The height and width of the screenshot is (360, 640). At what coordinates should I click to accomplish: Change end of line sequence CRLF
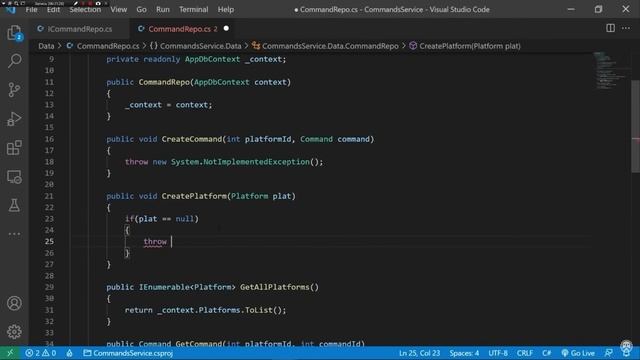(524, 353)
